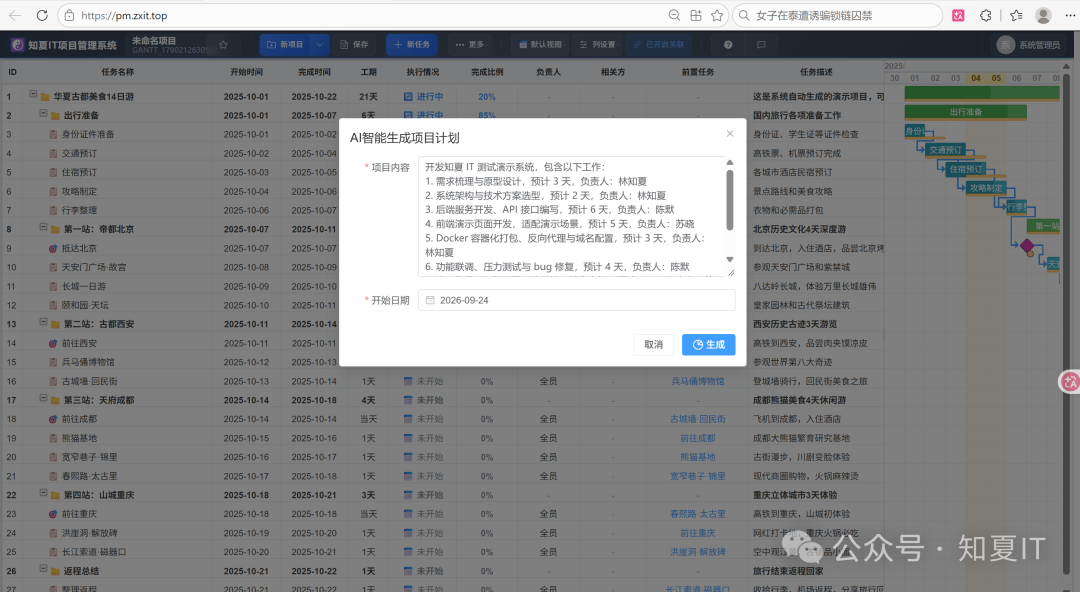
Task: Click the 保存 toolbar button
Action: 354,45
